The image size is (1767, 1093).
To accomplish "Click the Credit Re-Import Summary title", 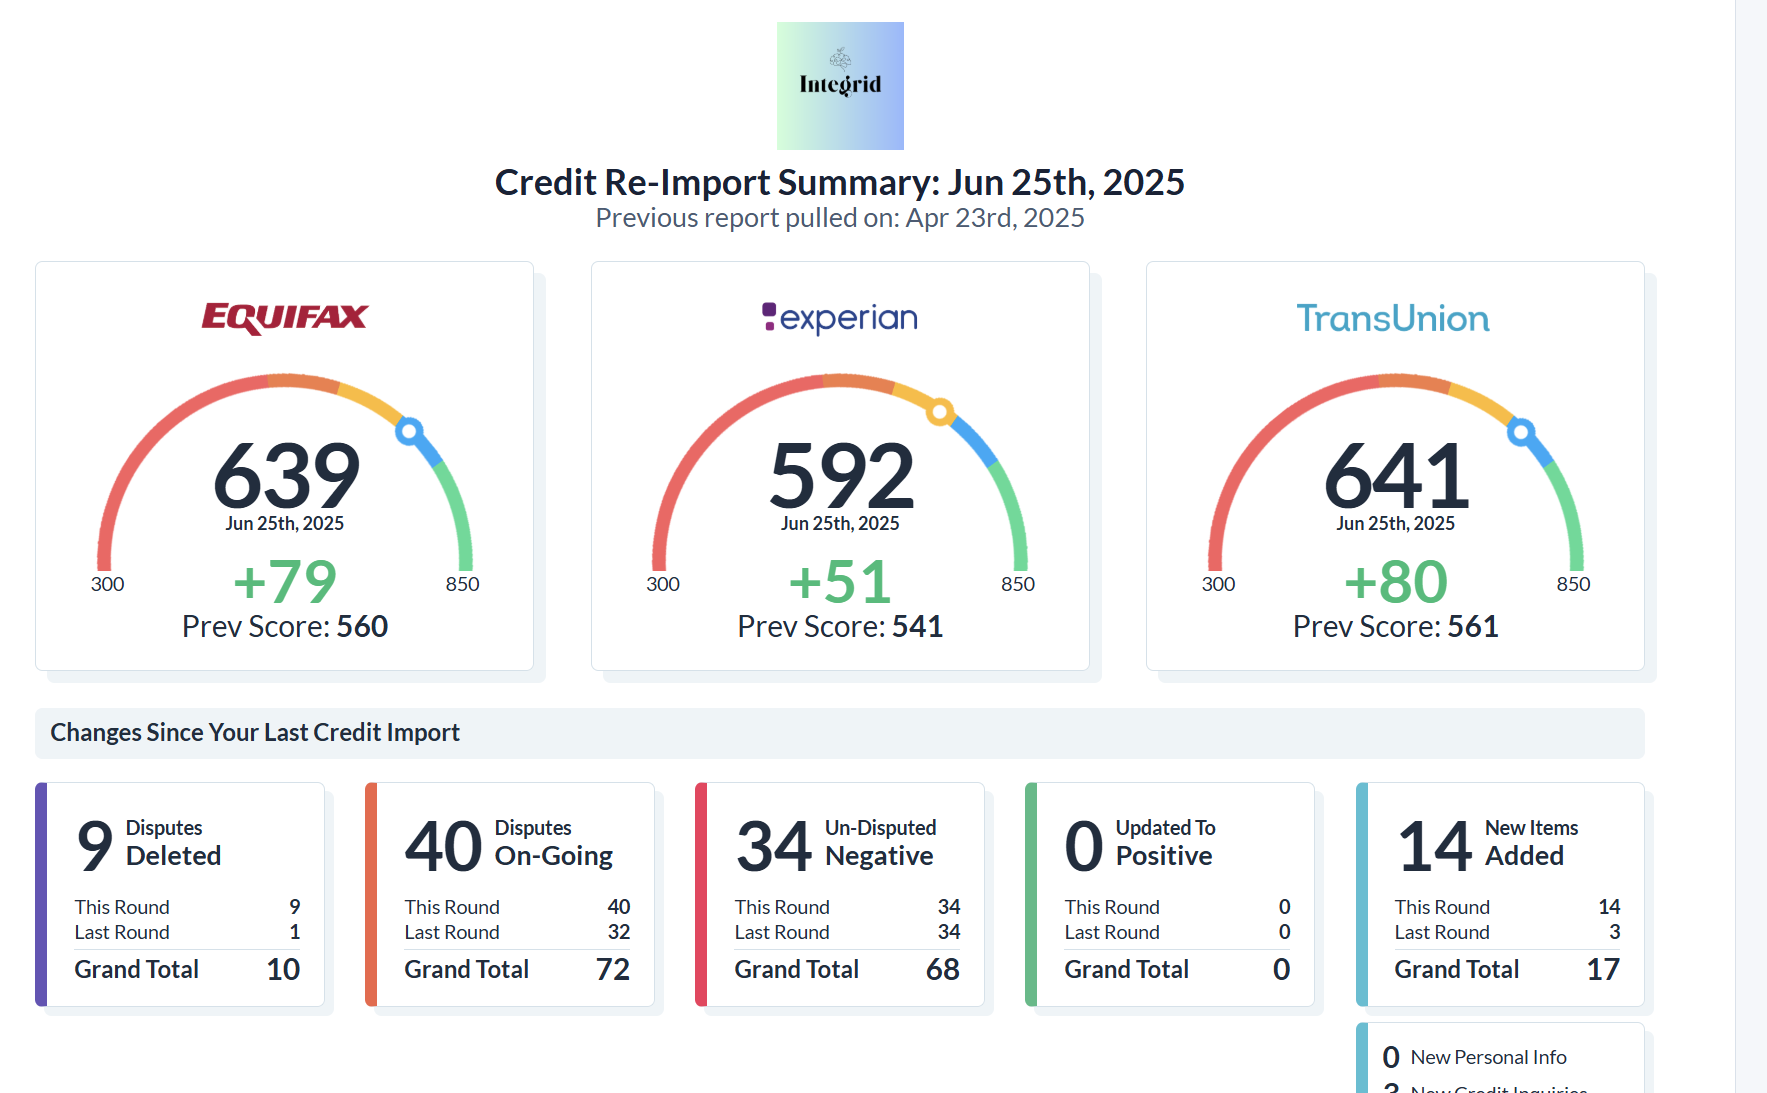I will point(839,183).
